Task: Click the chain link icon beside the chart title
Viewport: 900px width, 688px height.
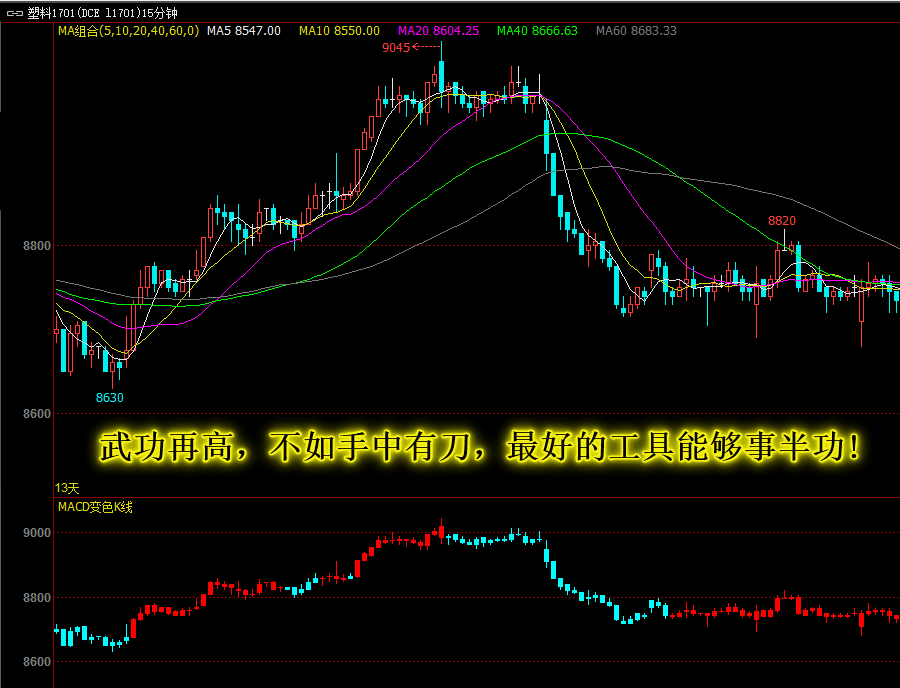Action: coord(15,13)
